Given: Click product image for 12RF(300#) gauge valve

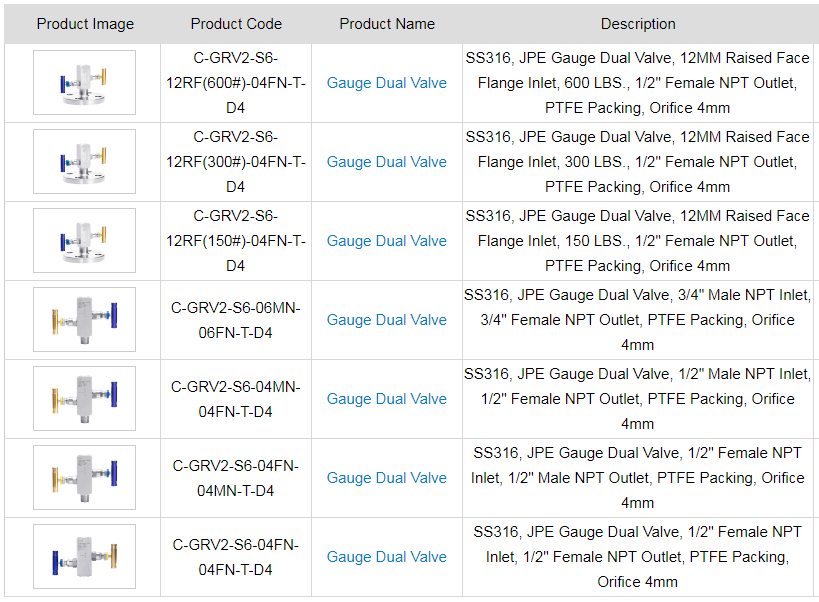Looking at the screenshot, I should (x=84, y=162).
